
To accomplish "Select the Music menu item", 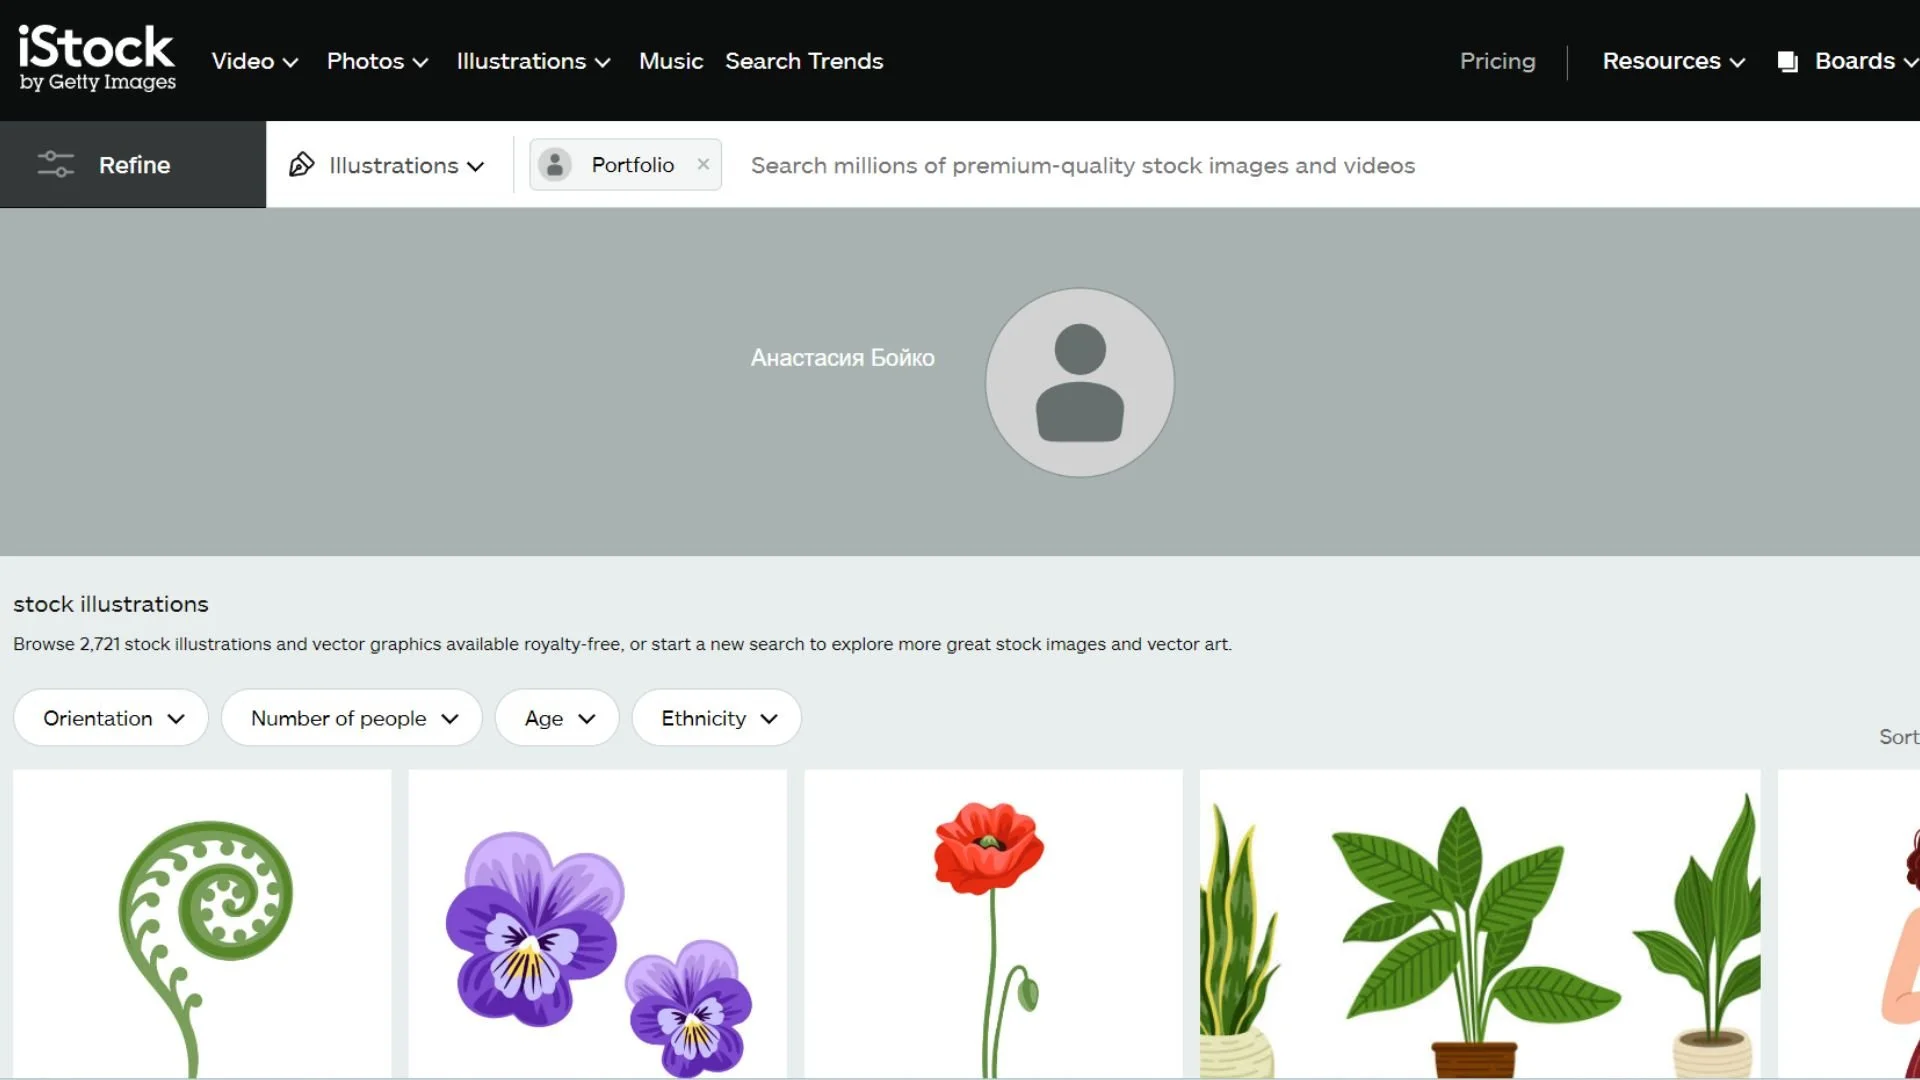I will pyautogui.click(x=670, y=61).
